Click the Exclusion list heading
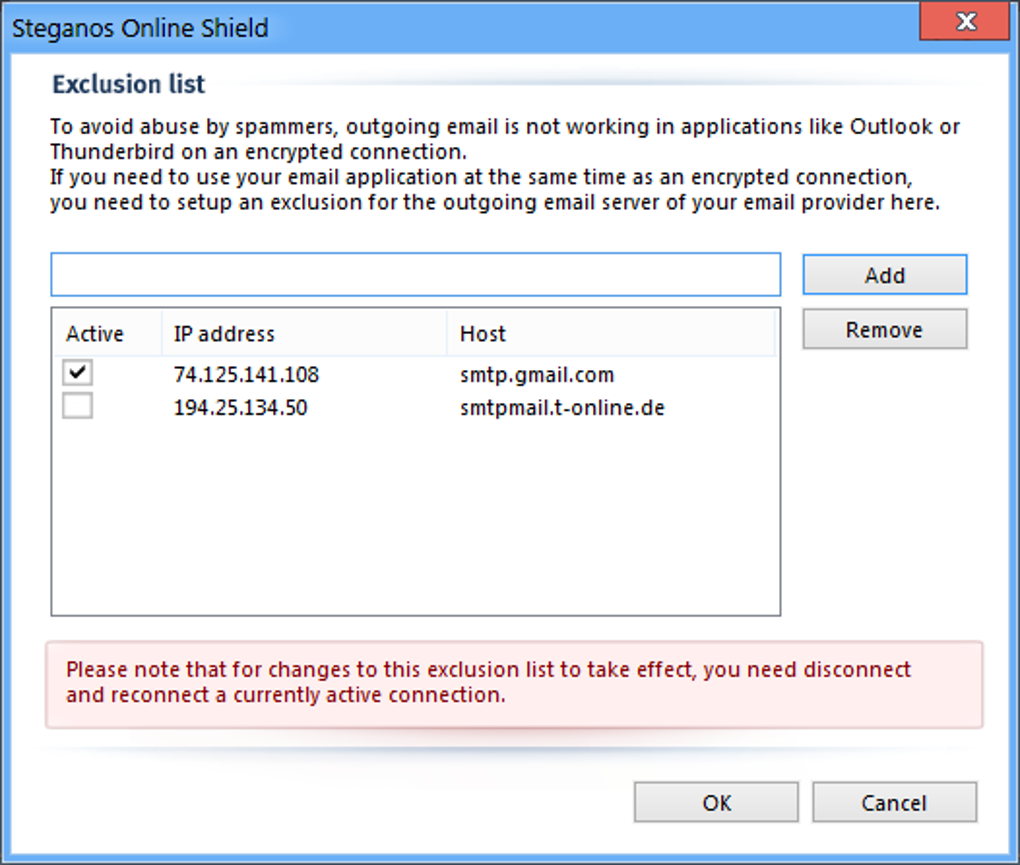 coord(129,85)
